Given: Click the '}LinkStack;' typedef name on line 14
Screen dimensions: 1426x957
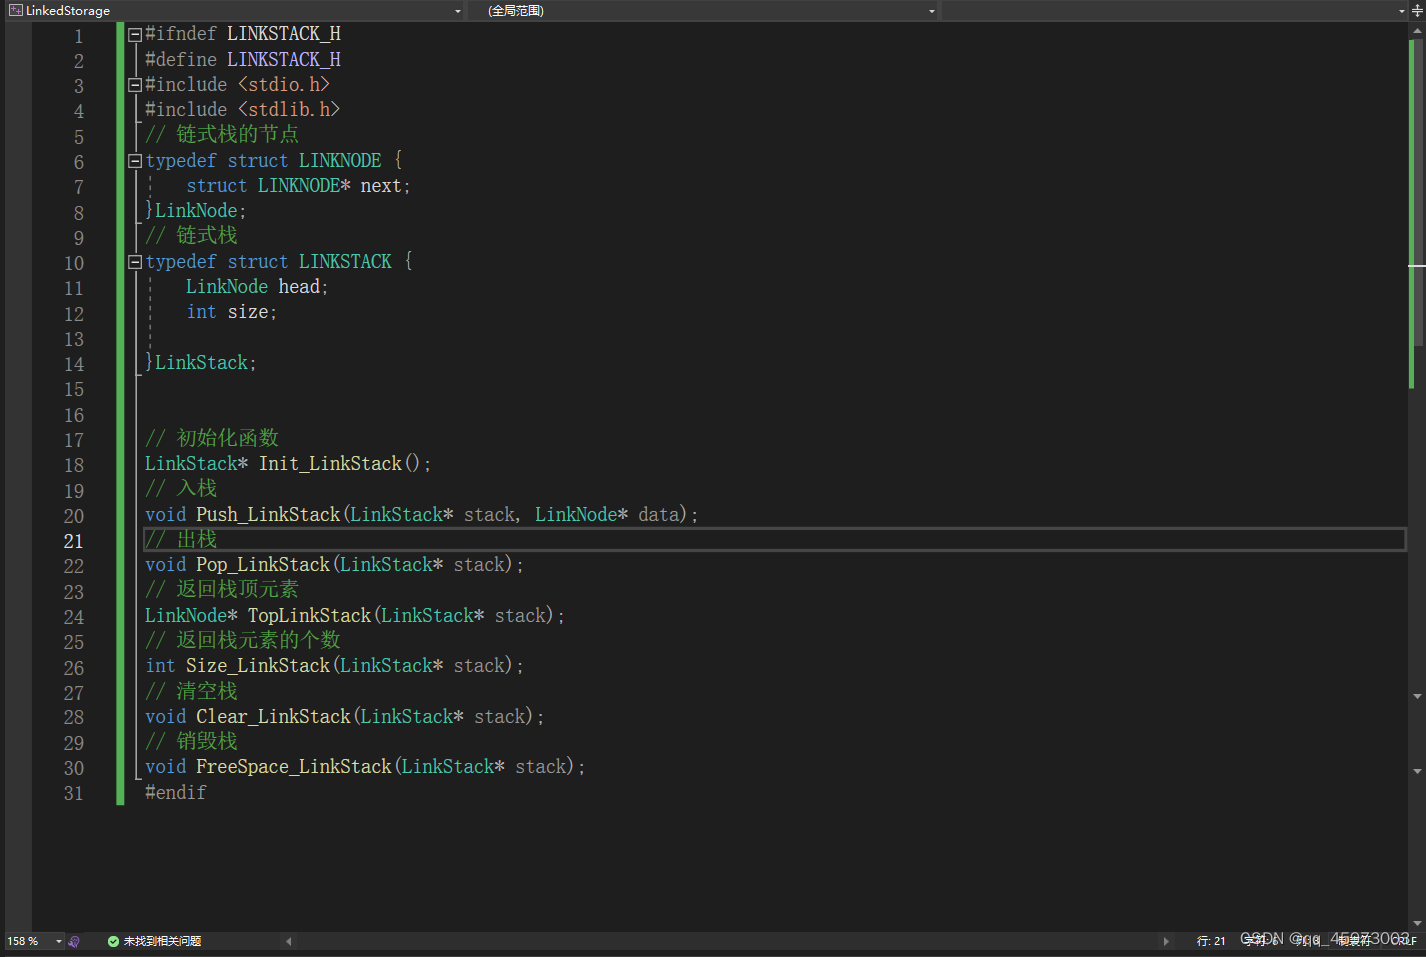Looking at the screenshot, I should click(201, 363).
